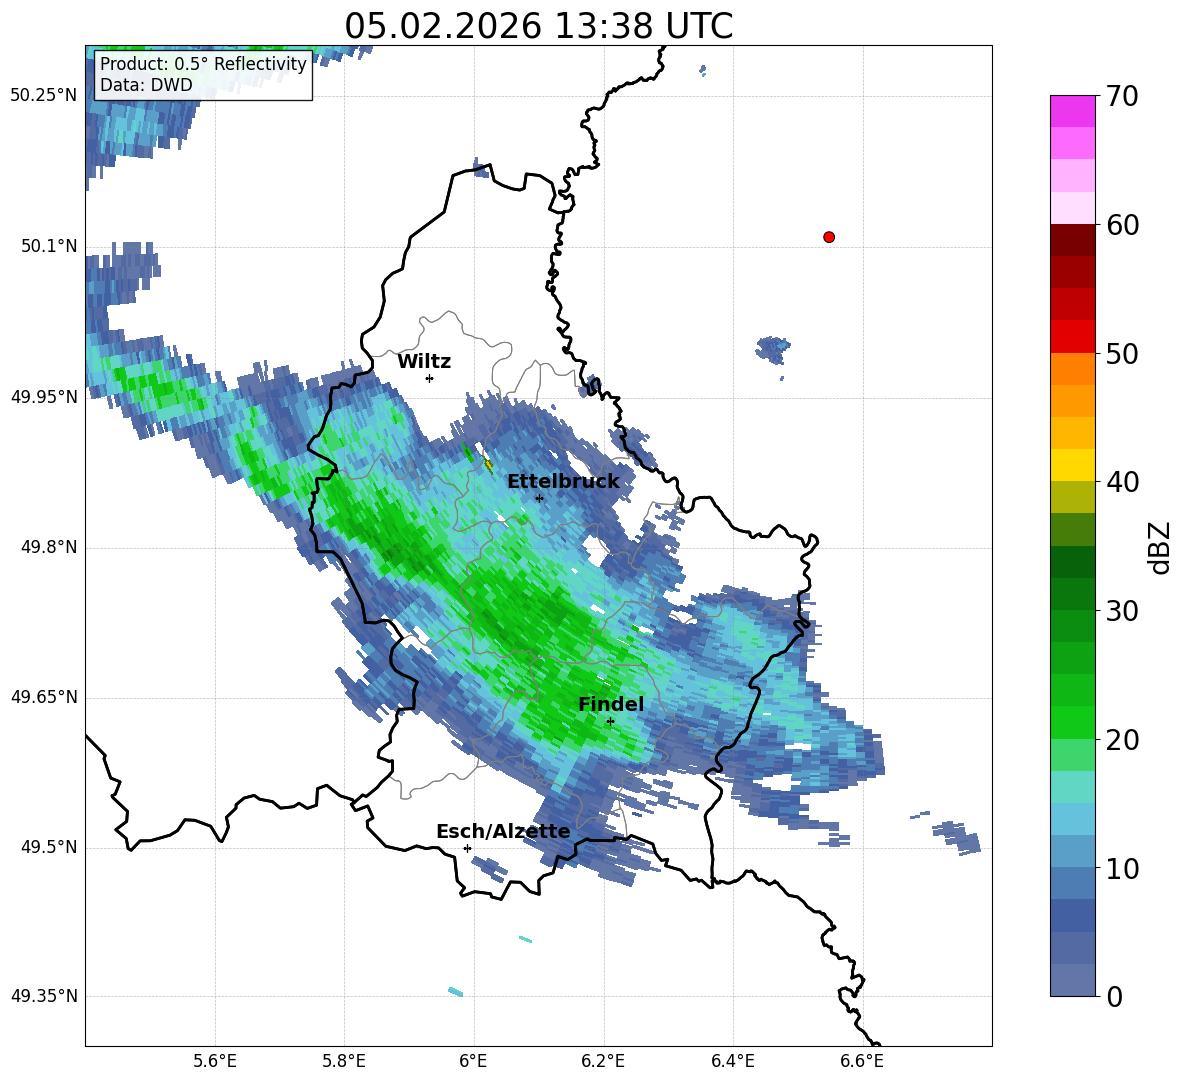Pick the dark maroon colorbar segment below 60
Viewport: 1184px width, 1081px height.
point(1072,240)
